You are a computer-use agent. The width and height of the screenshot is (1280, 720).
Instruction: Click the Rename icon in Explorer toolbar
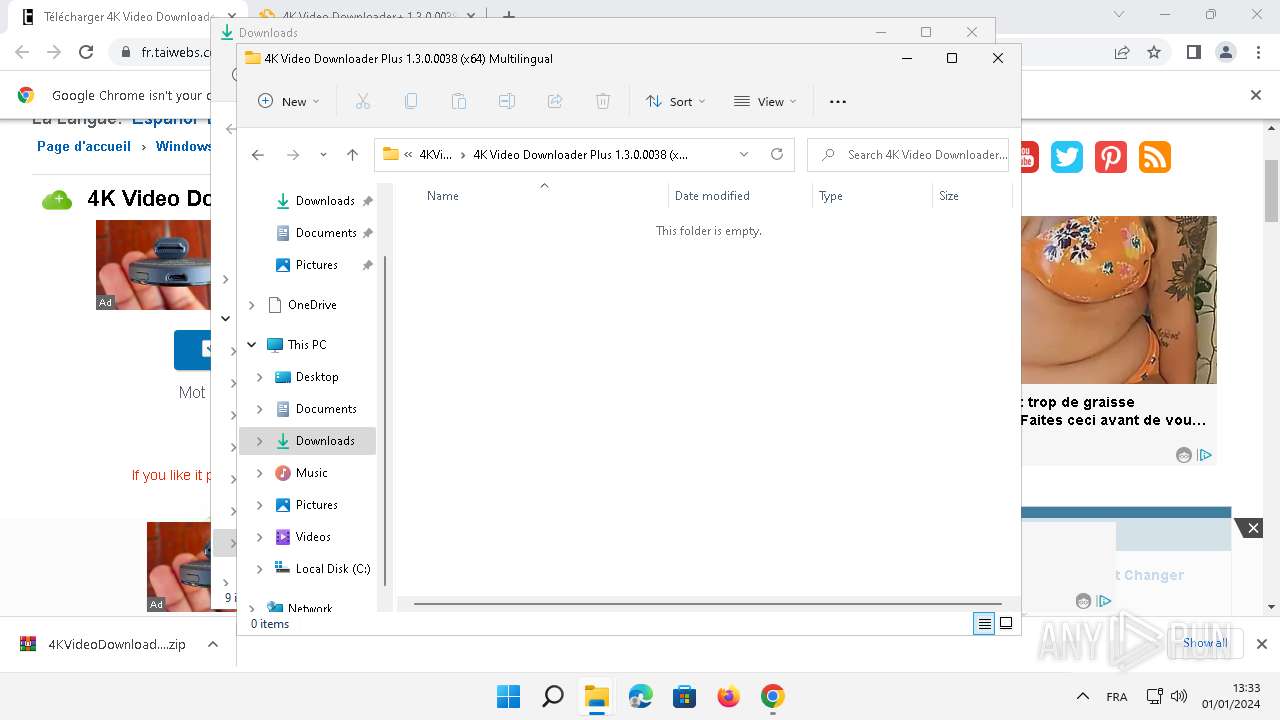tap(507, 101)
